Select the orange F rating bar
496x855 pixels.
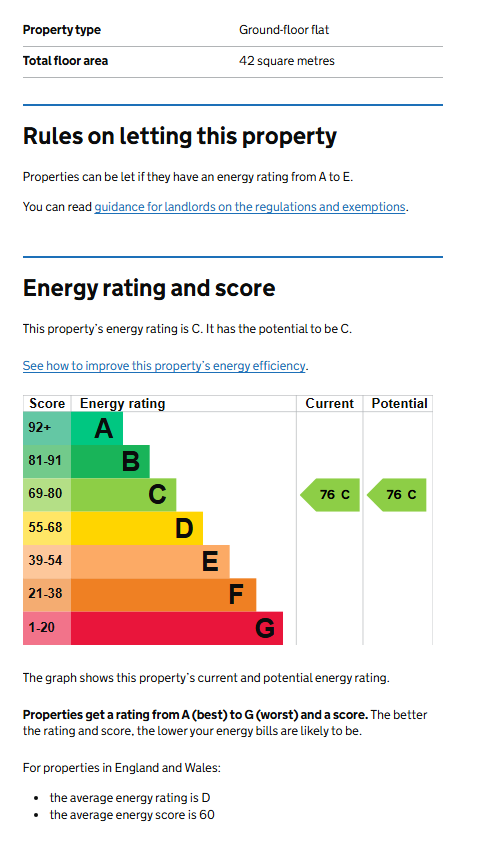tap(164, 594)
